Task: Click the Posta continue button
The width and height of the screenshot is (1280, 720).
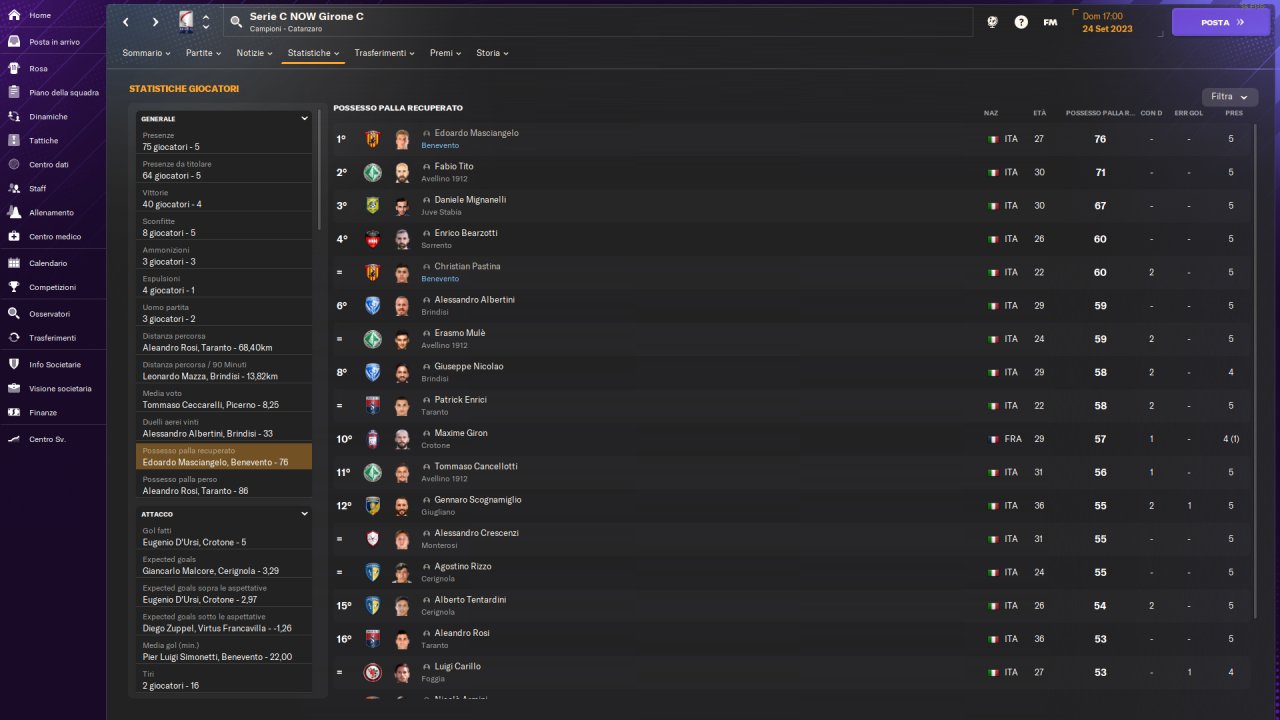Action: [1220, 22]
